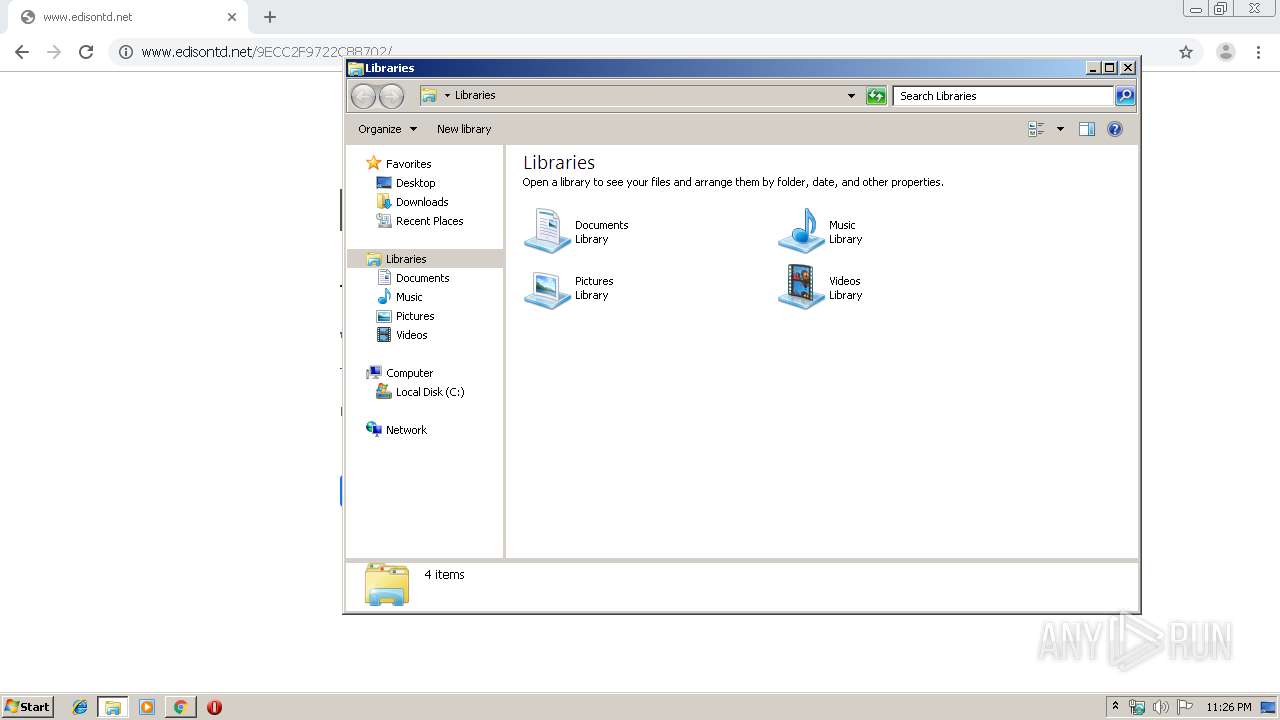
Task: Open the Organize menu
Action: (x=387, y=129)
